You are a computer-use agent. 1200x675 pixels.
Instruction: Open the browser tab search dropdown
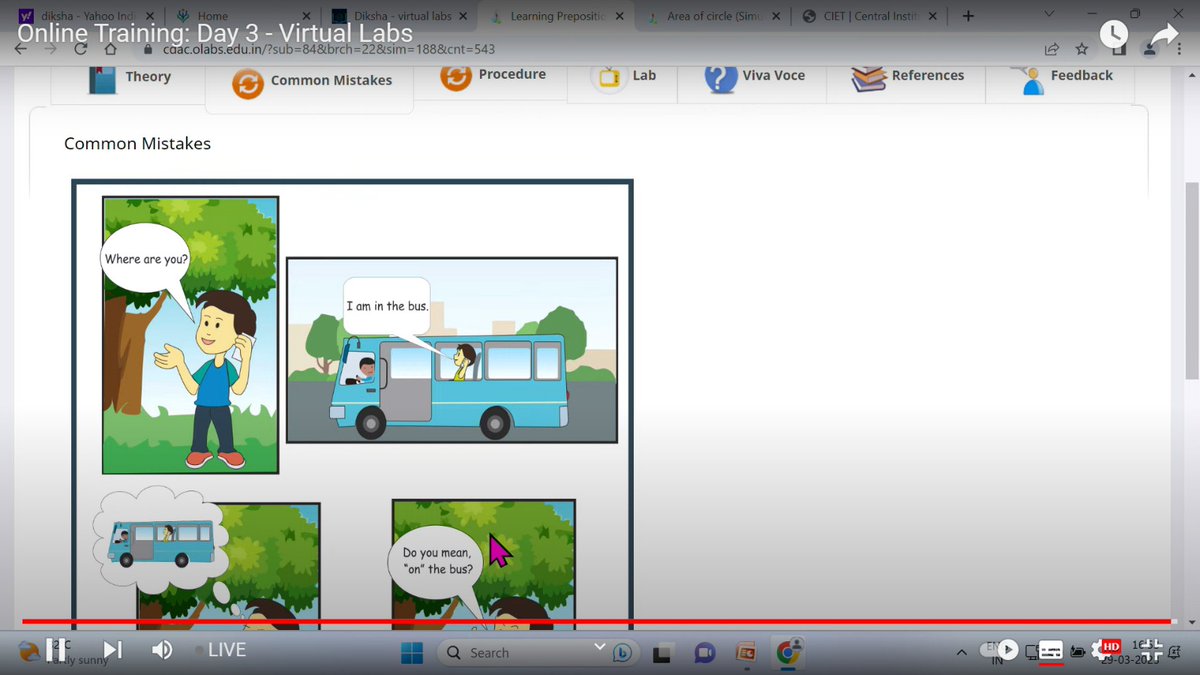click(x=1048, y=15)
